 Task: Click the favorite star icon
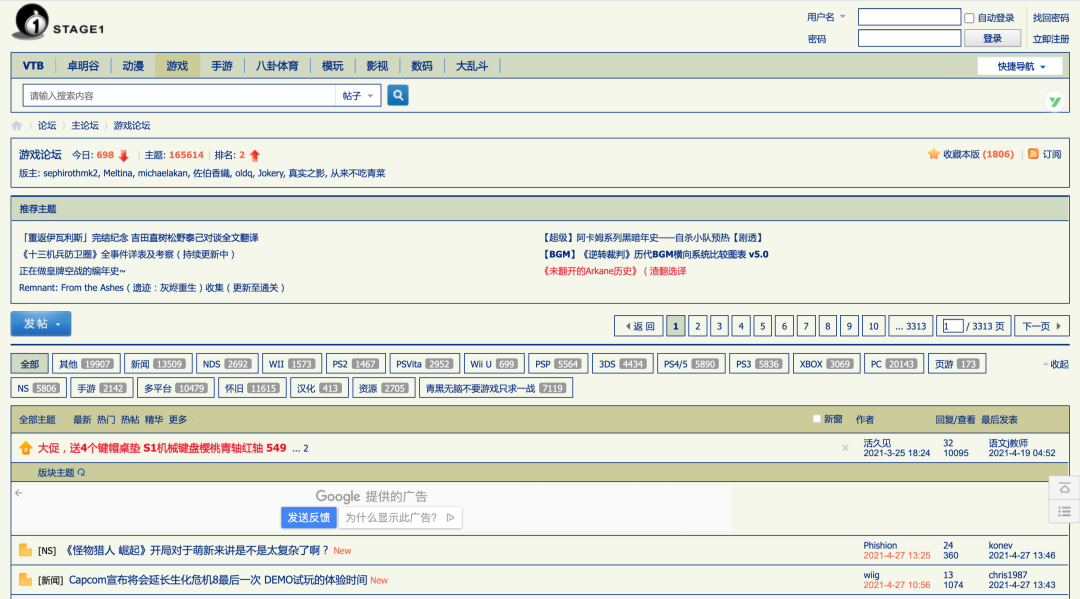click(x=933, y=154)
